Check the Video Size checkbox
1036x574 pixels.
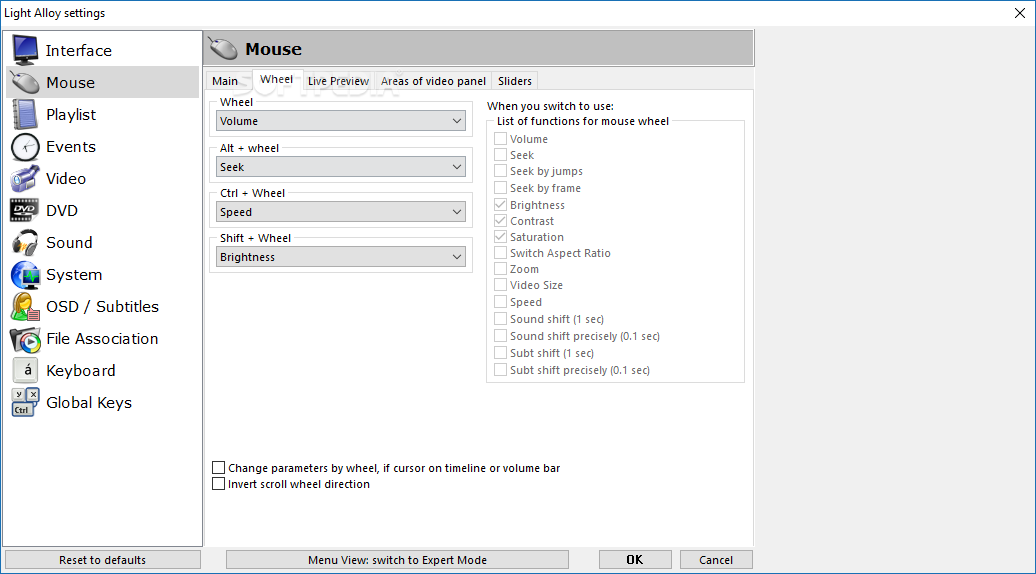click(500, 285)
